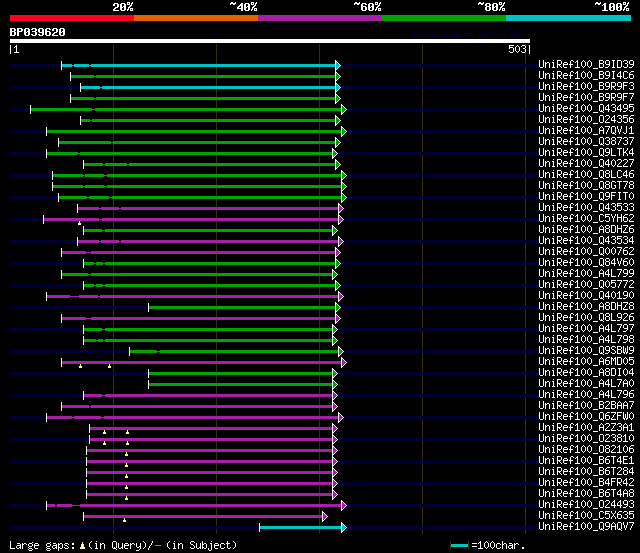Click the yellow query-gap marker under UniRef100_C5YH62

click(80, 223)
